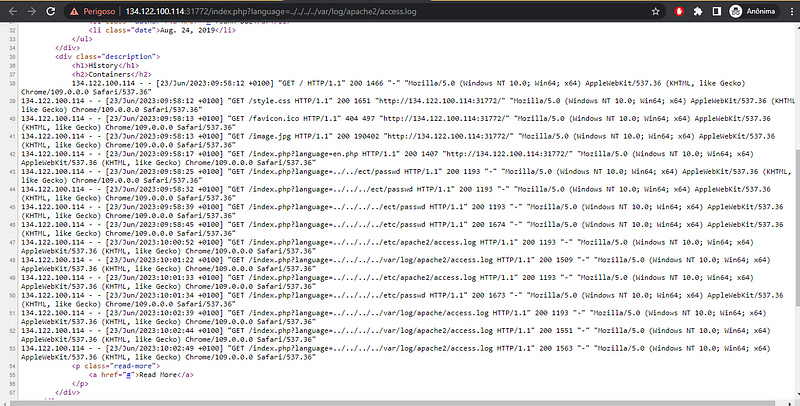
Task: Click the Read More link
Action: pyautogui.click(x=158, y=375)
